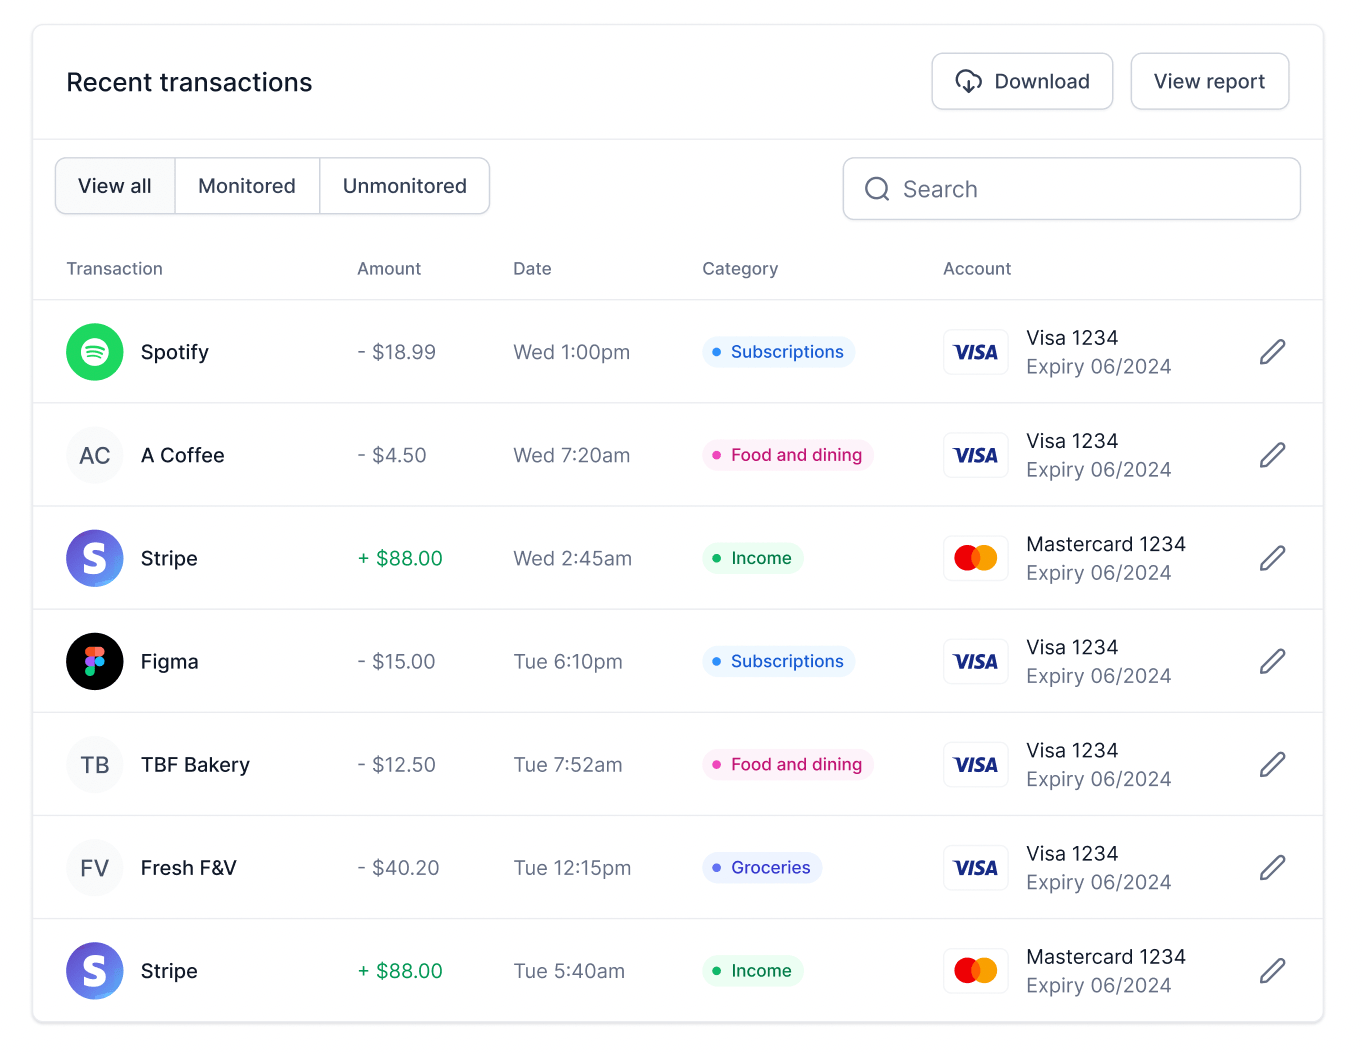The width and height of the screenshot is (1362, 1054).
Task: Open the View report button
Action: coord(1209,82)
